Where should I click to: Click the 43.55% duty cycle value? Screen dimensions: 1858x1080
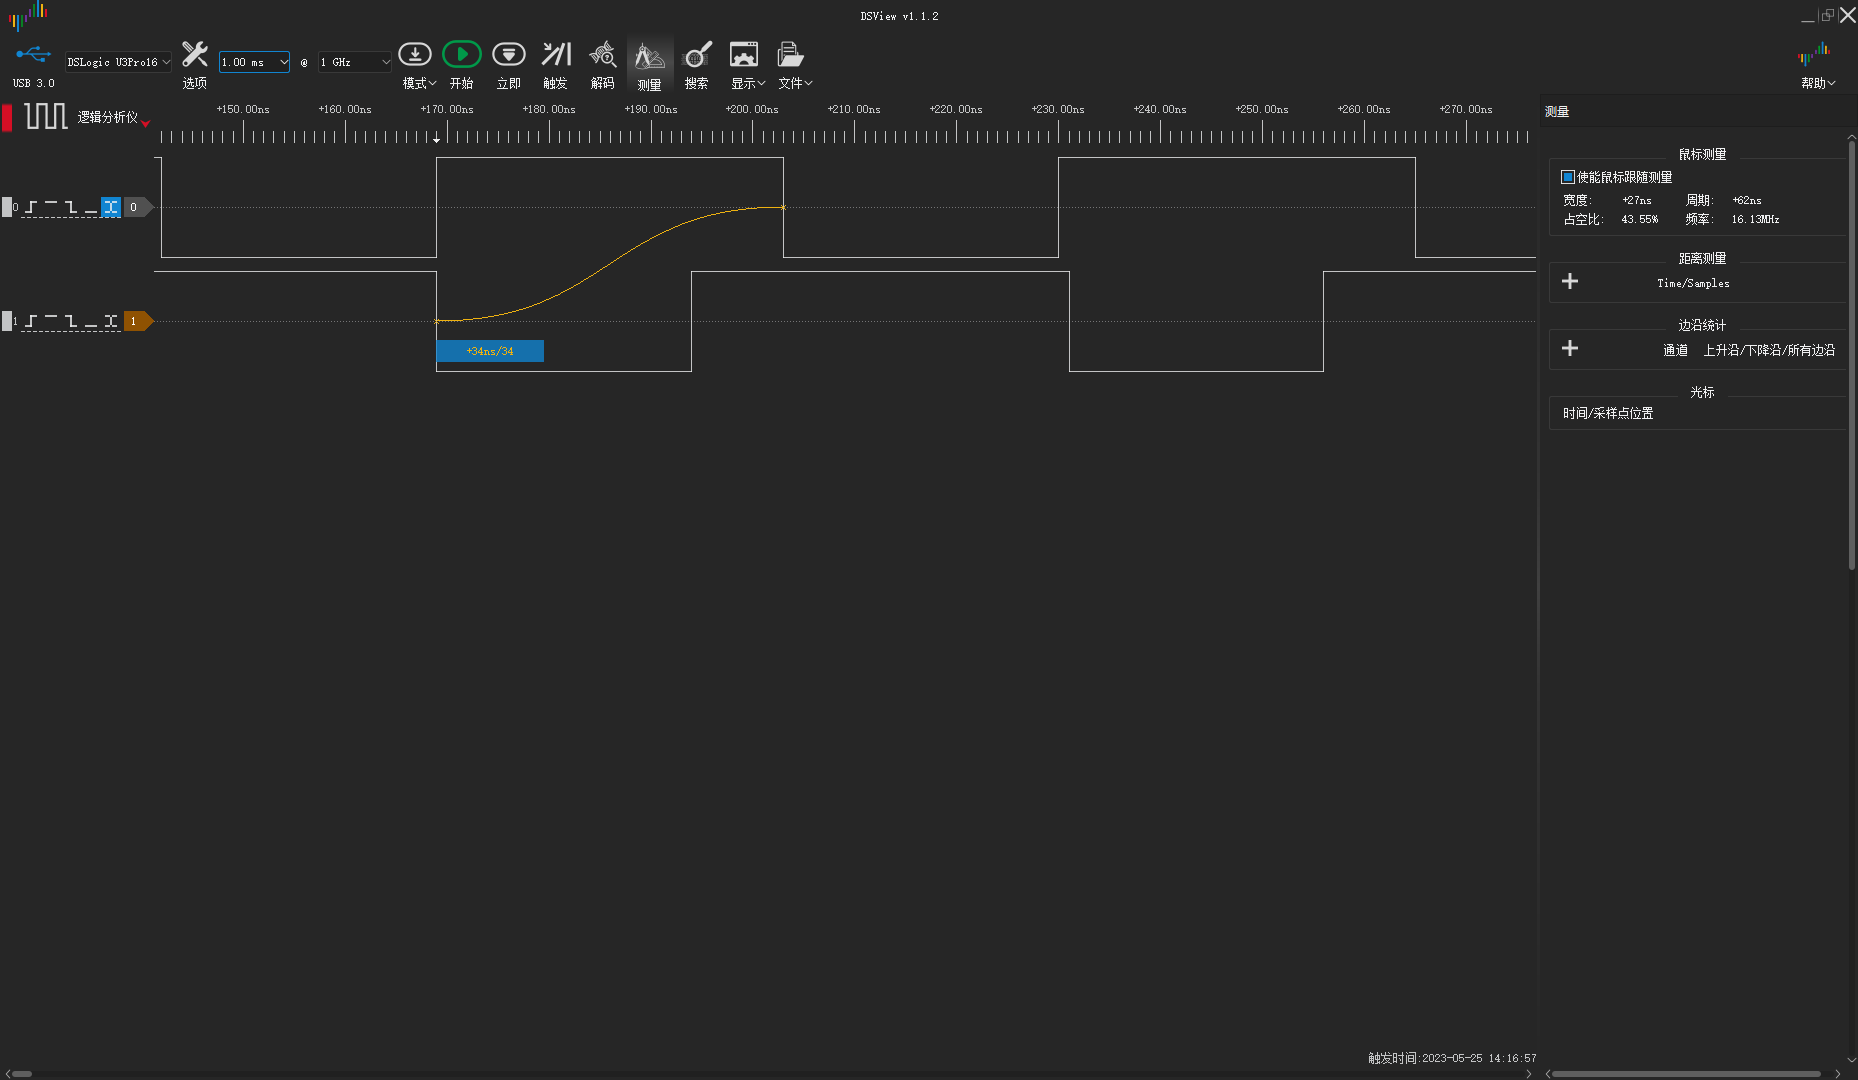point(1640,219)
